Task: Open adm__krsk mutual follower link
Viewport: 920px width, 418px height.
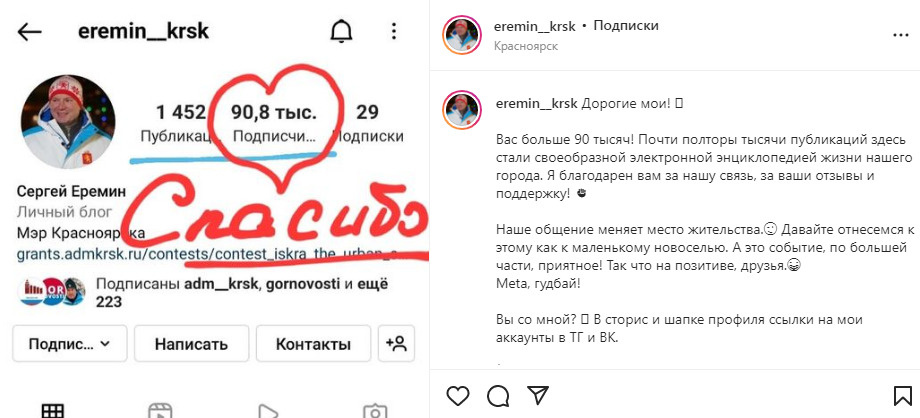Action: coord(221,285)
